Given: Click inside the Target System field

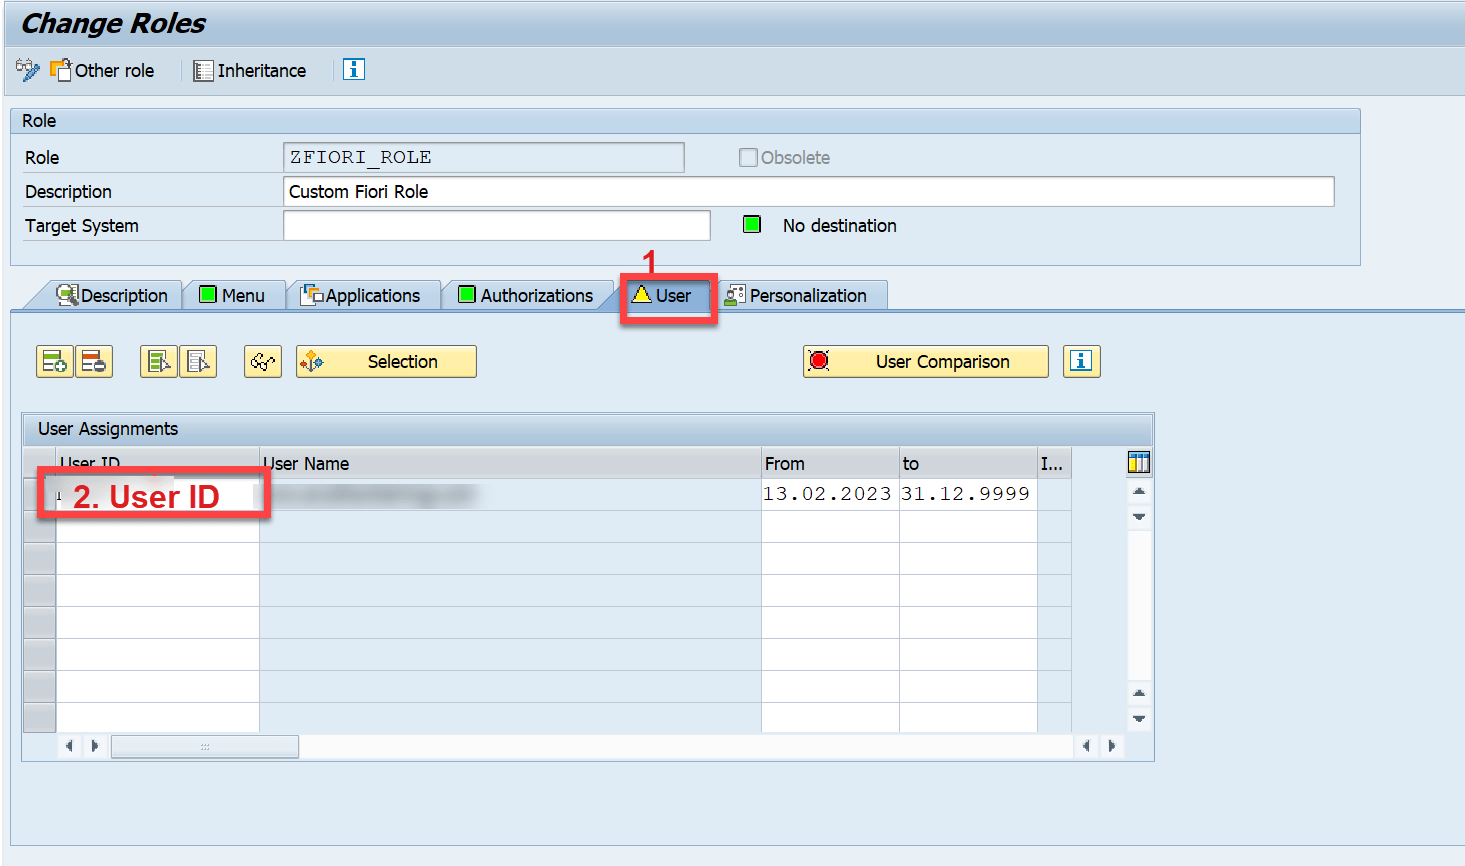Looking at the screenshot, I should (x=497, y=225).
